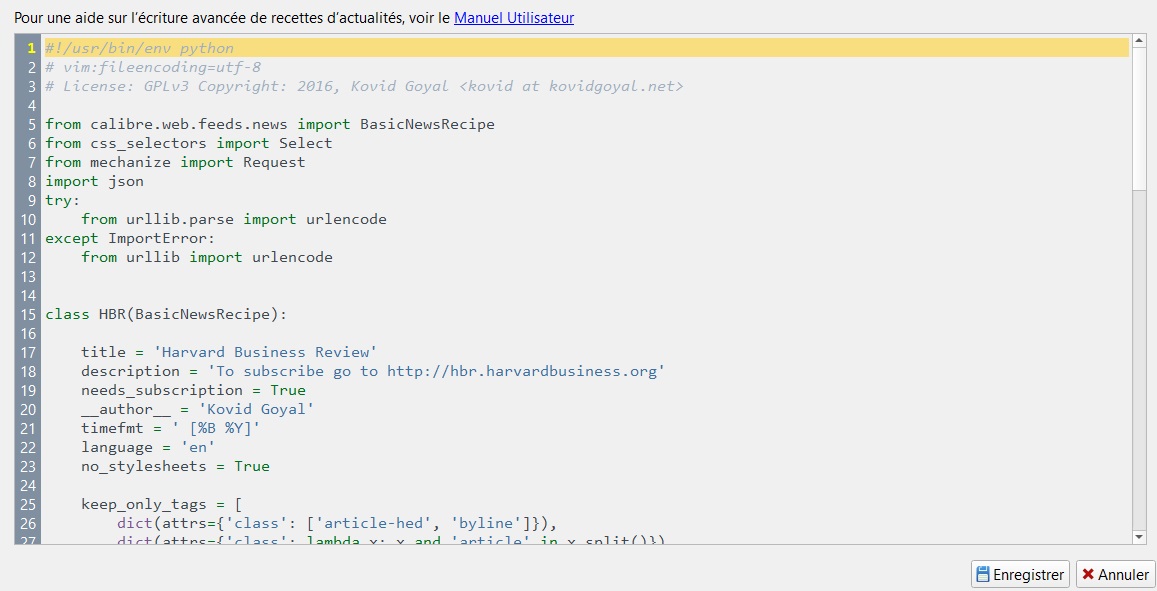Viewport: 1157px width, 591px height.
Task: Click the timefmt ' [%B %Y]' line
Action: tap(170, 428)
